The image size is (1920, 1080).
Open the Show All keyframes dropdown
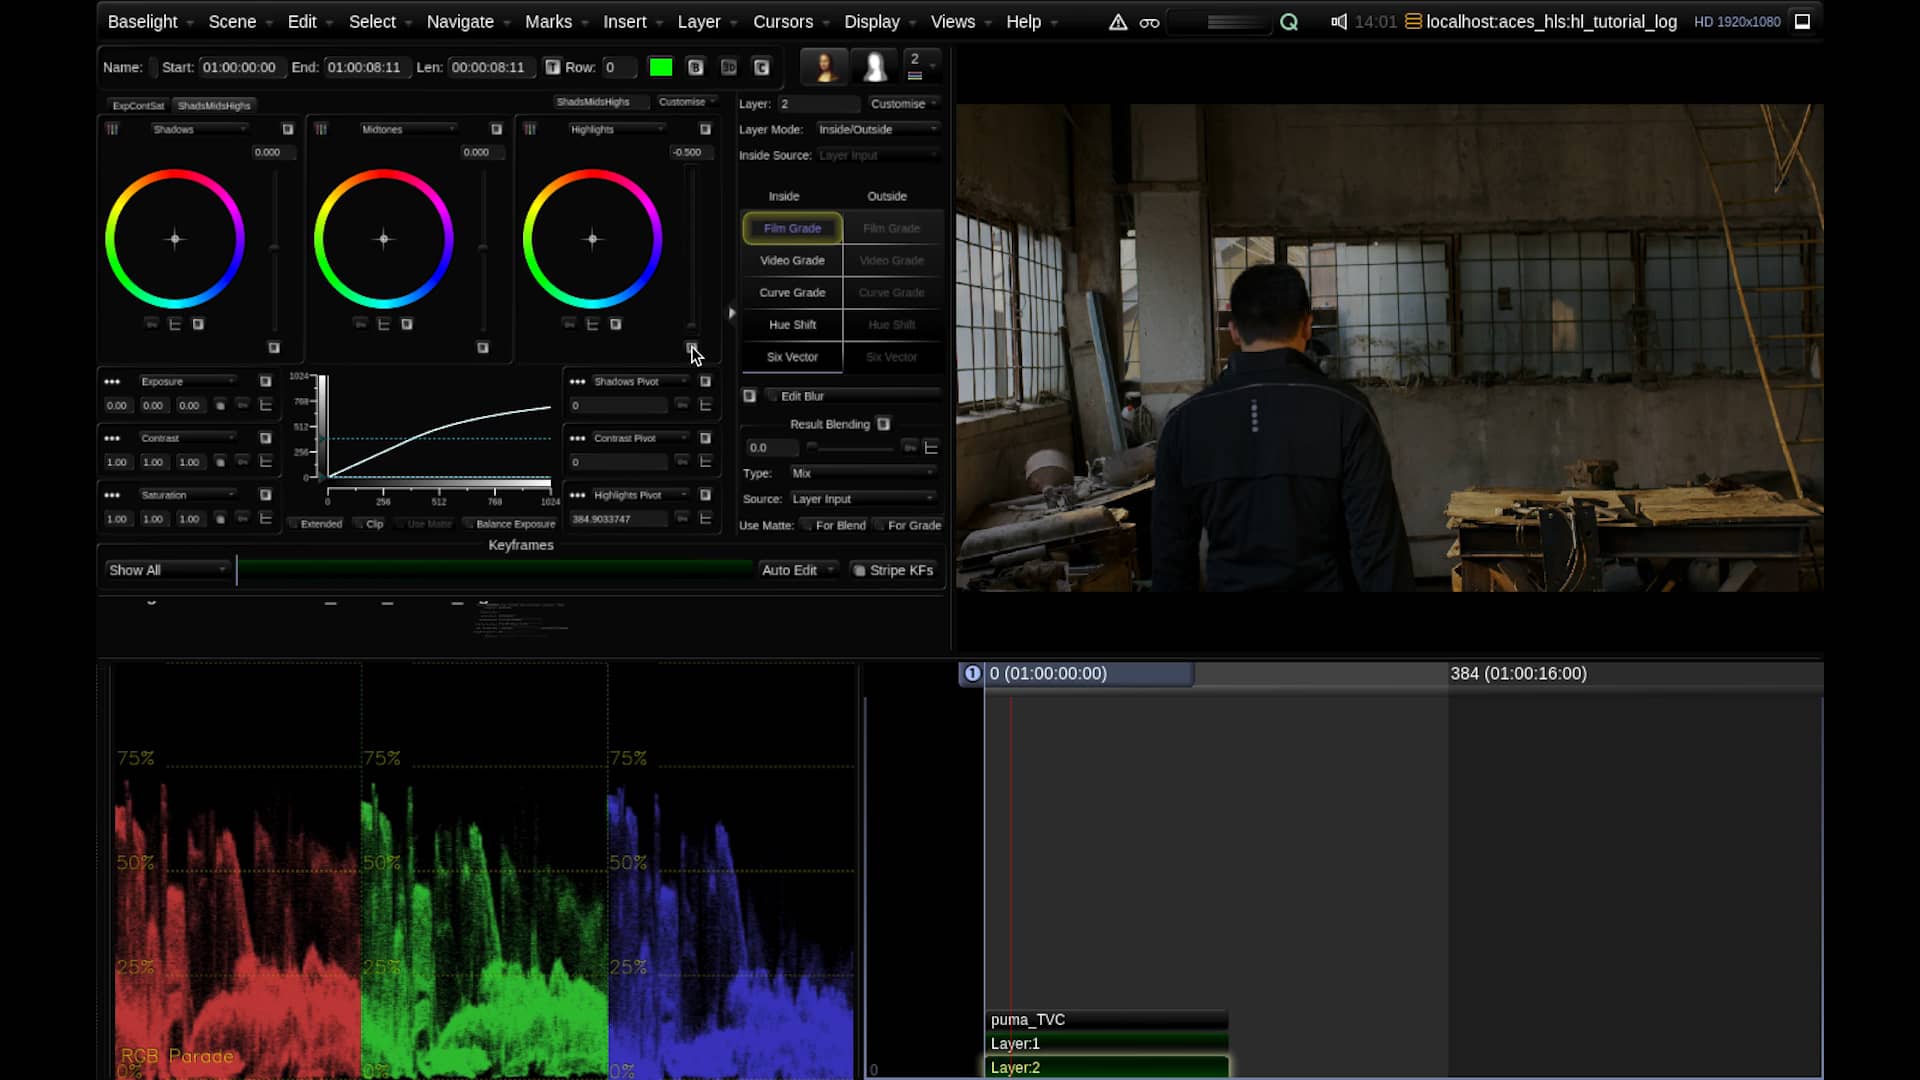pyautogui.click(x=166, y=569)
